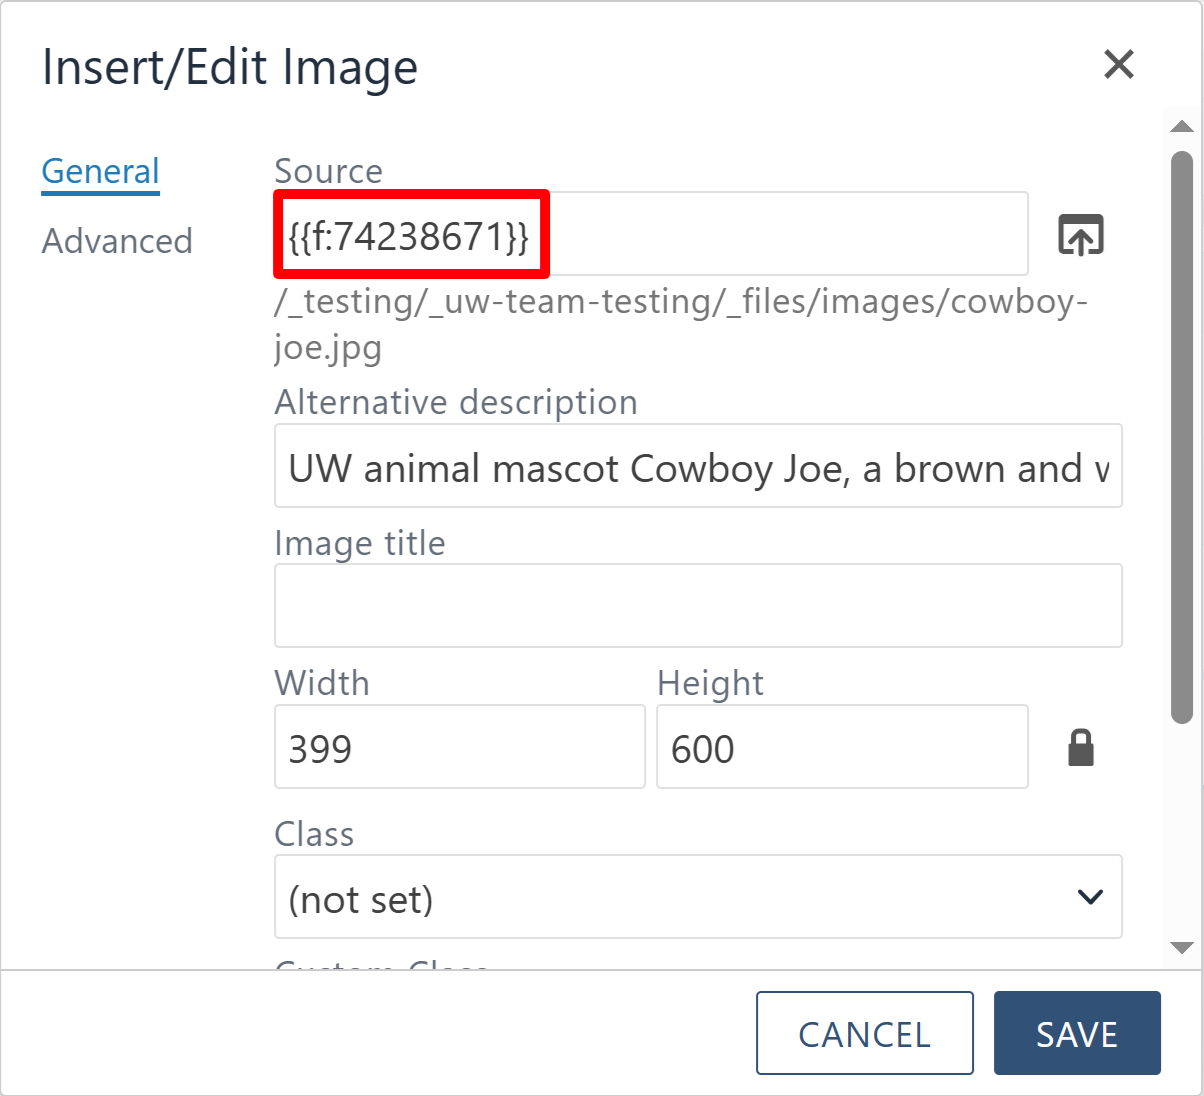This screenshot has width=1204, height=1096.
Task: Select the General tab
Action: [100, 170]
